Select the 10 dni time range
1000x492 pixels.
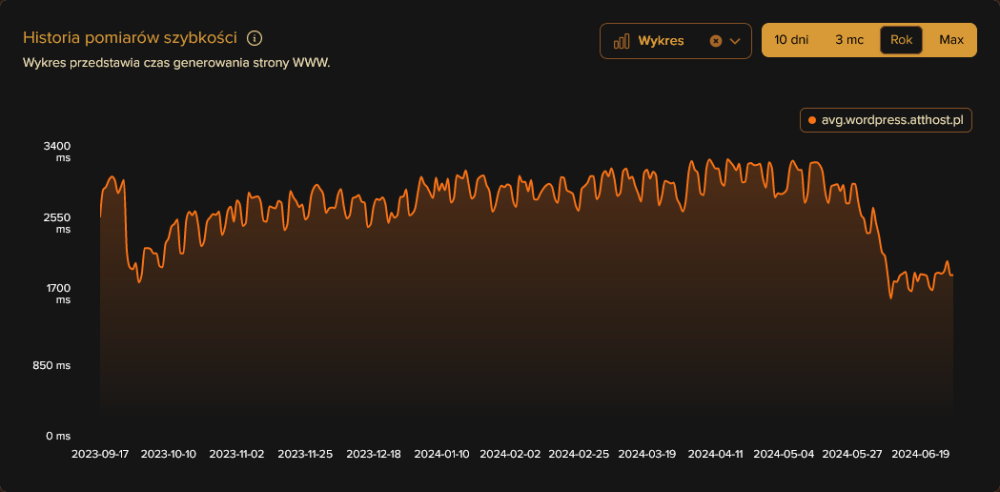coord(793,40)
